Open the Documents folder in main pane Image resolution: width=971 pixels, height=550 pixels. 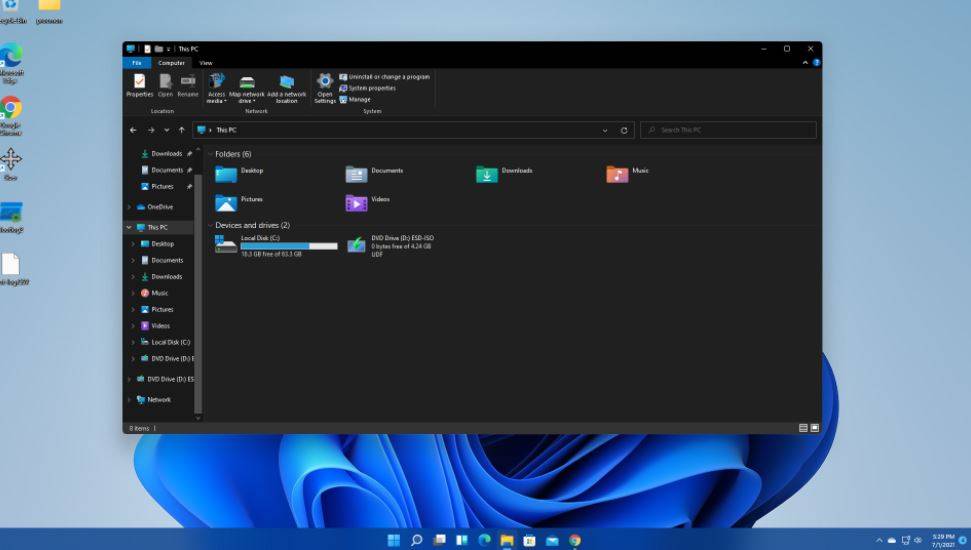(x=374, y=174)
